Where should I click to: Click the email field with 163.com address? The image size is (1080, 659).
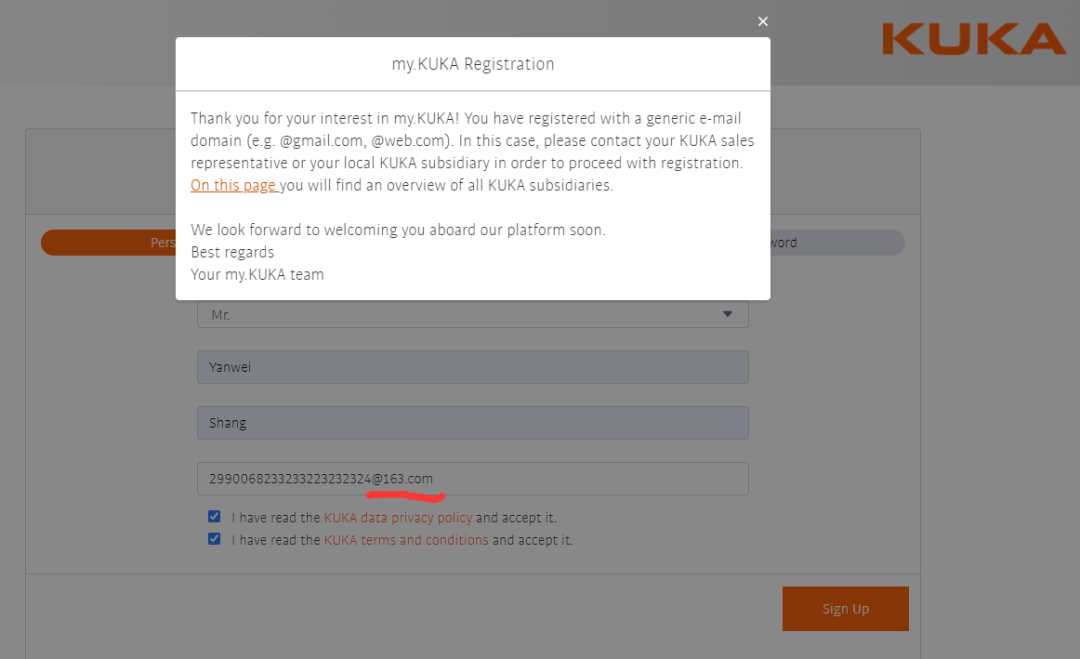point(472,479)
